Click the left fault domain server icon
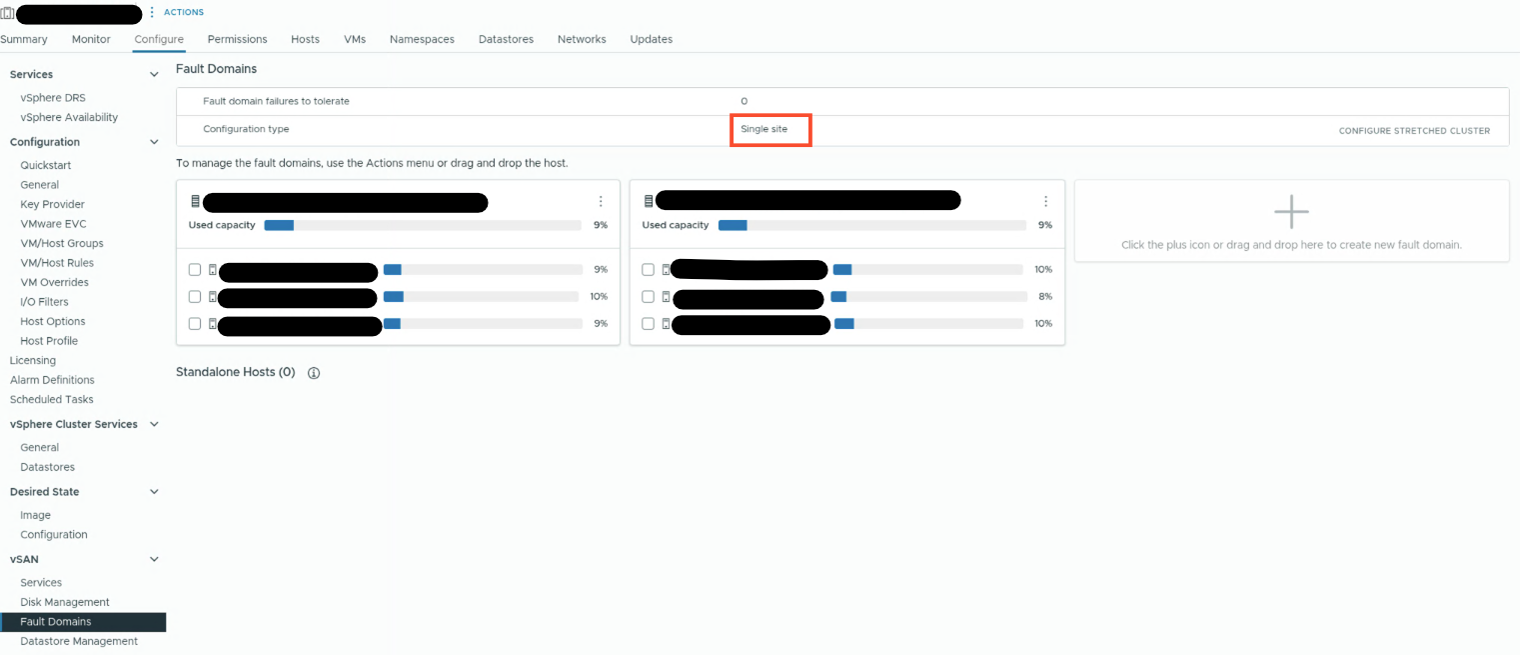 click(x=195, y=202)
